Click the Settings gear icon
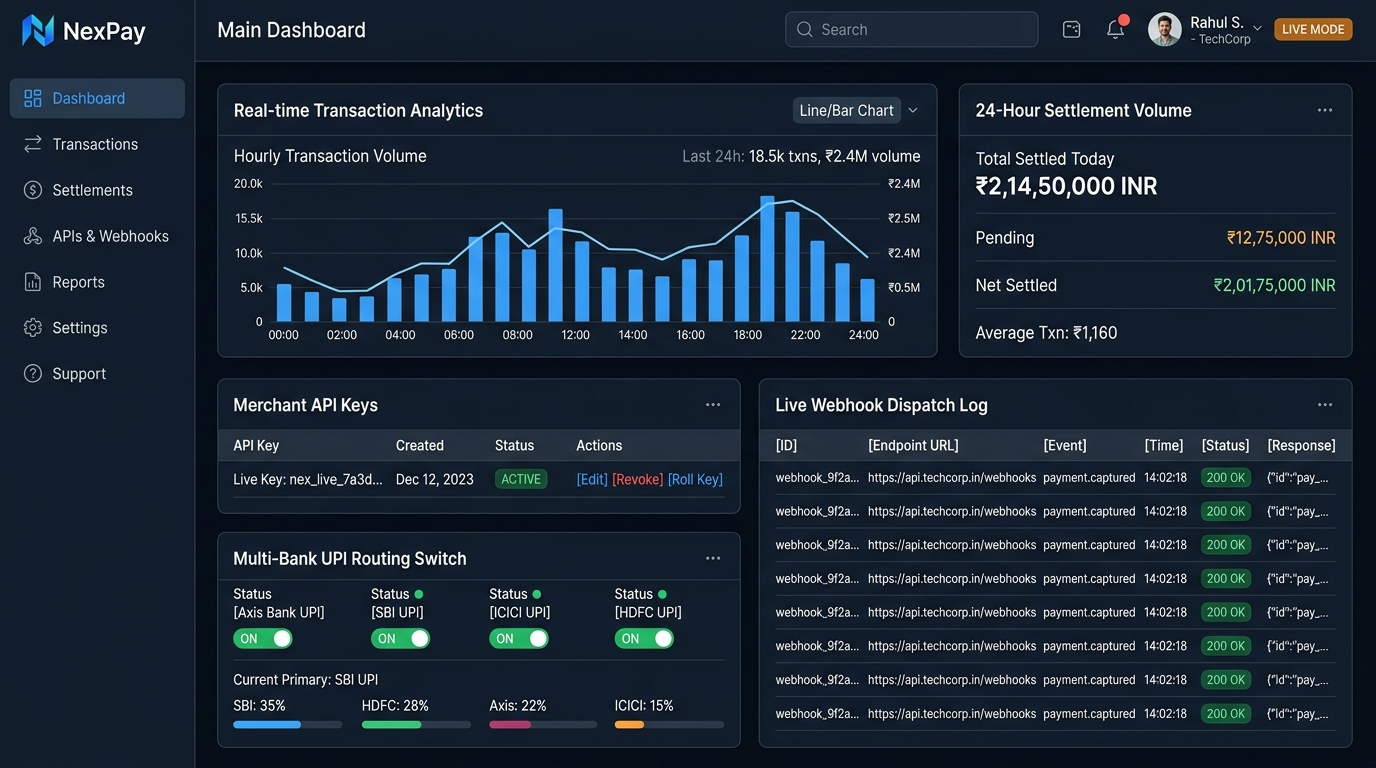Screen dimensions: 1376x768 pyautogui.click(x=33, y=328)
